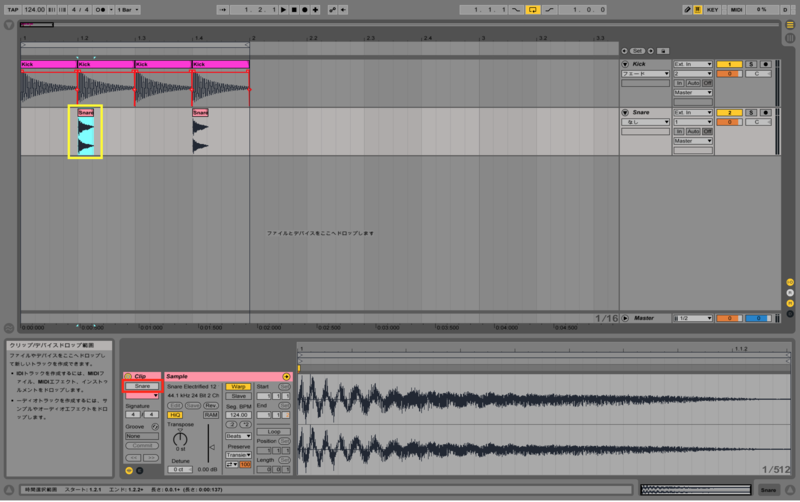Screen dimensions: 800x502
Task: Toggle the Punch-Out switch
Action: click(x=549, y=10)
